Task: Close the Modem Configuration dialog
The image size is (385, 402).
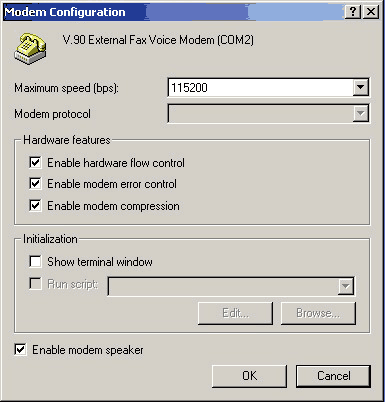Action: coord(371,12)
